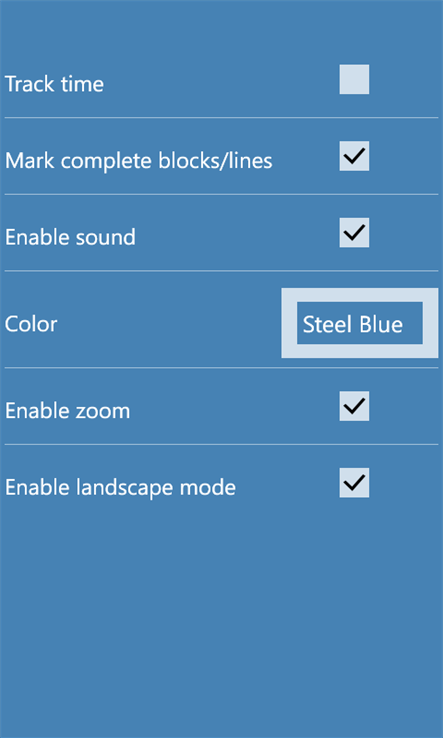The width and height of the screenshot is (443, 738).
Task: Click the Mark complete blocks/lines label
Action: point(138,161)
